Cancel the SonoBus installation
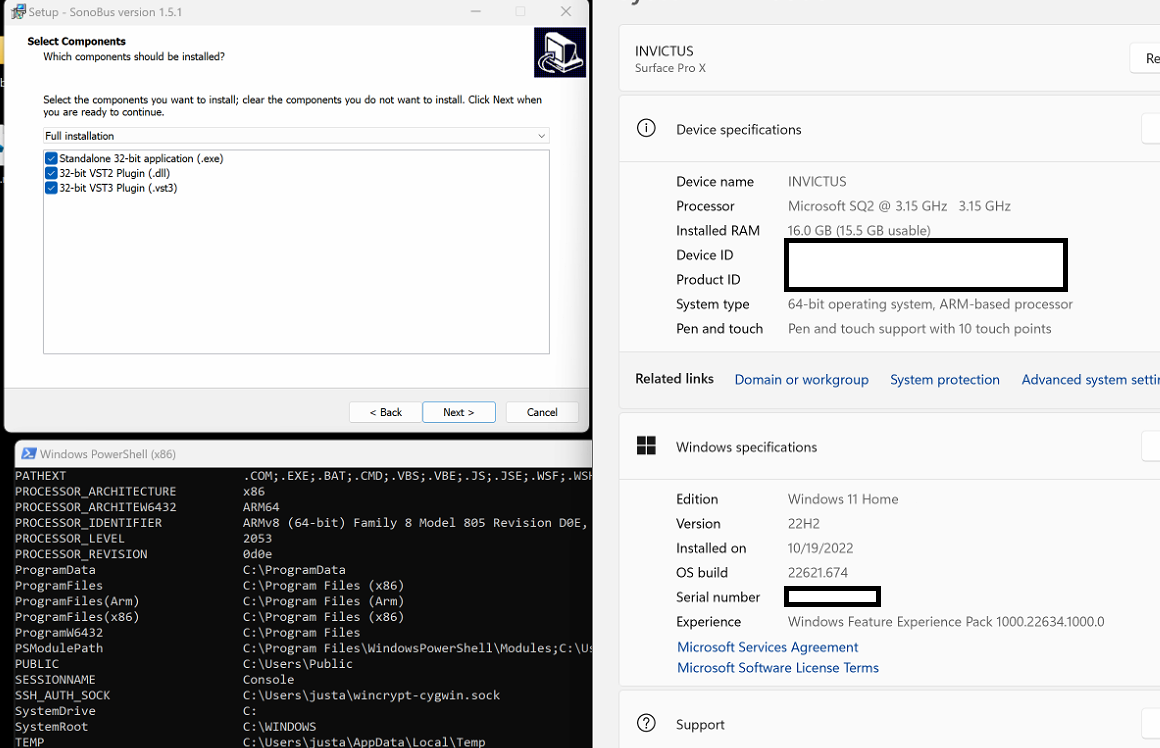This screenshot has width=1160, height=748. 542,412
